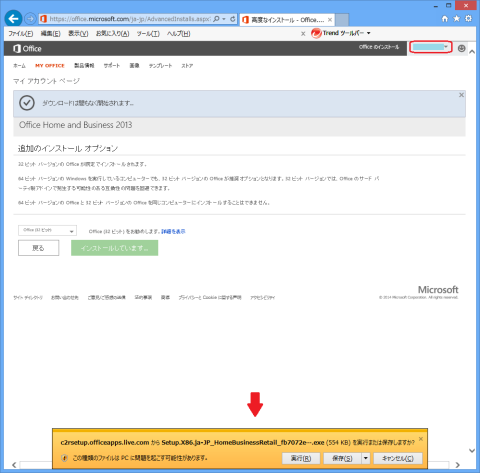Go to the ホーム navigation link
480x473 pixels.
pyautogui.click(x=19, y=66)
